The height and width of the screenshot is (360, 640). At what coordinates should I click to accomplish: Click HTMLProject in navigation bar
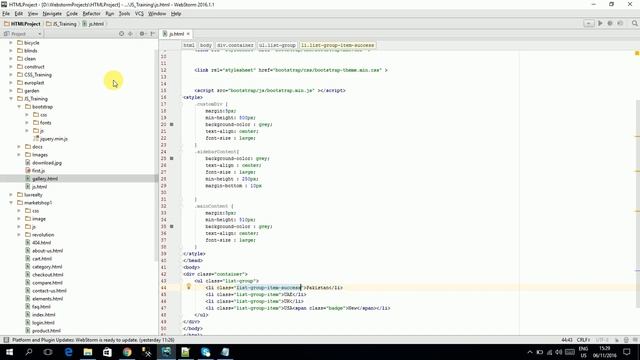click(22, 24)
